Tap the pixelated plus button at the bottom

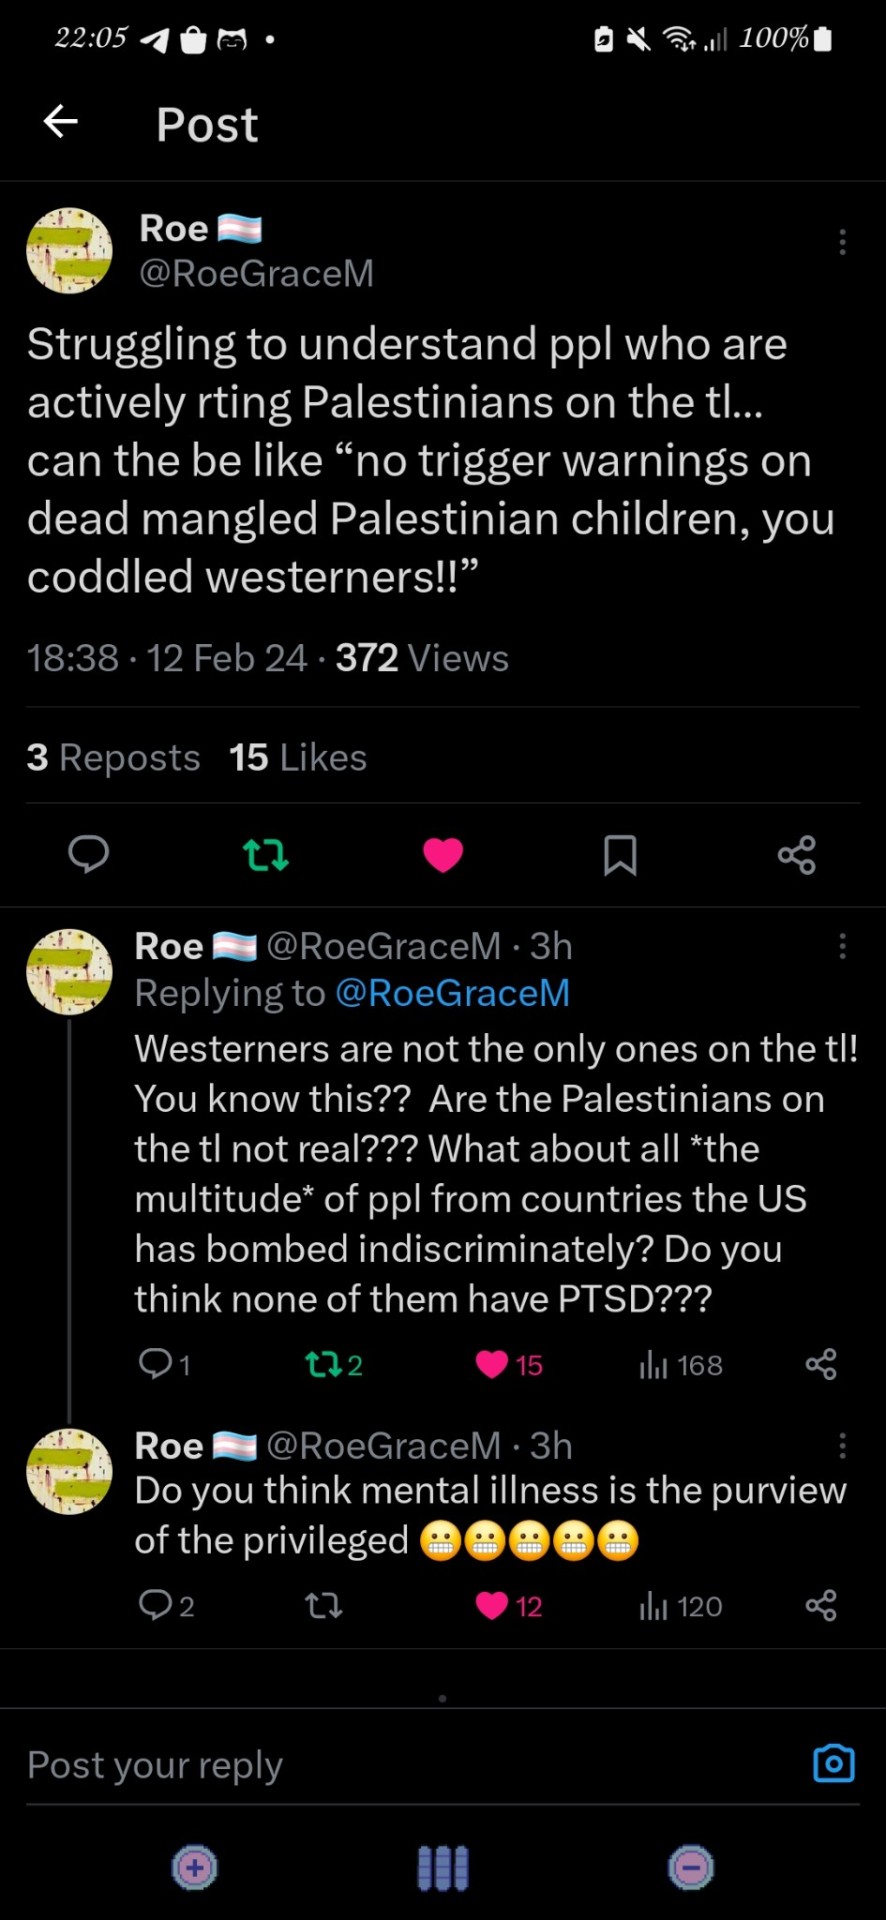click(195, 1867)
